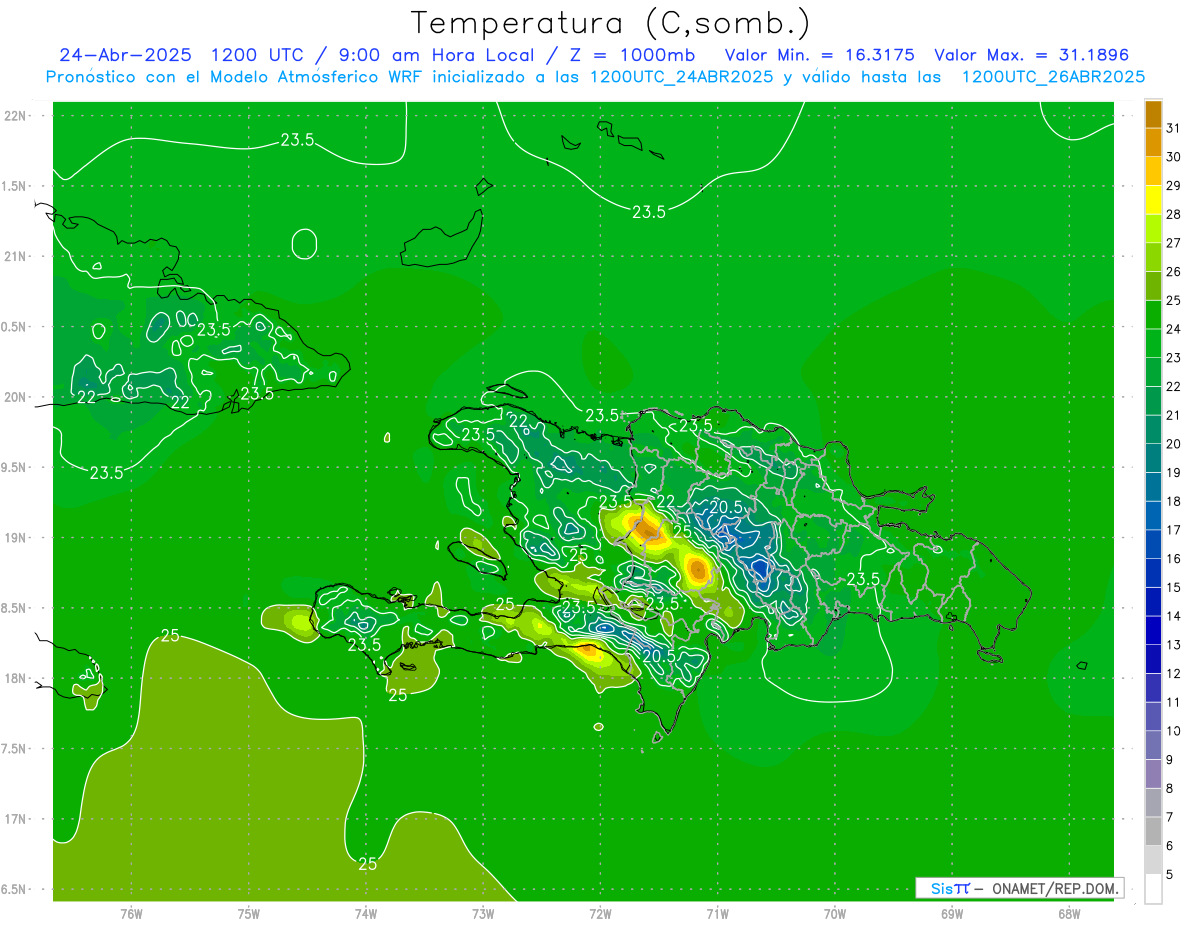The image size is (1200, 927).
Task: Pick the gray colorbar swatch between 6 and 7
Action: coord(1153,831)
